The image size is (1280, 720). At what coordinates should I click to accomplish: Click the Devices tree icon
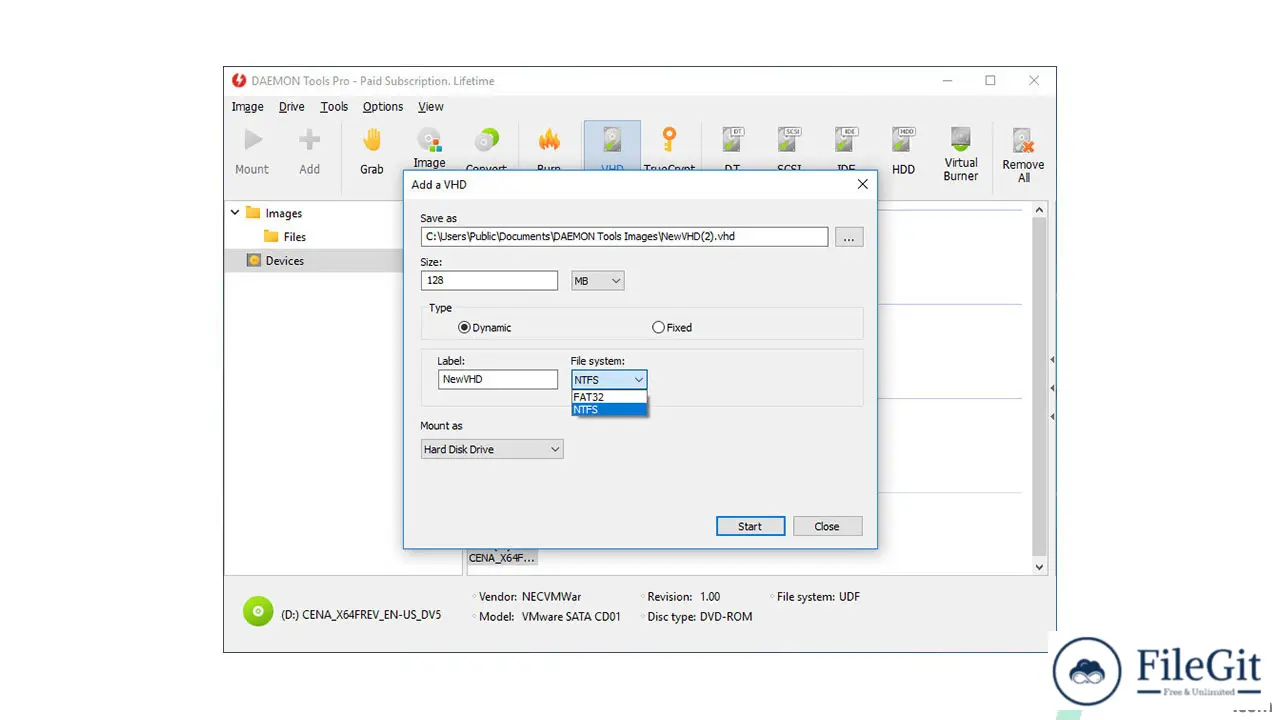click(254, 260)
